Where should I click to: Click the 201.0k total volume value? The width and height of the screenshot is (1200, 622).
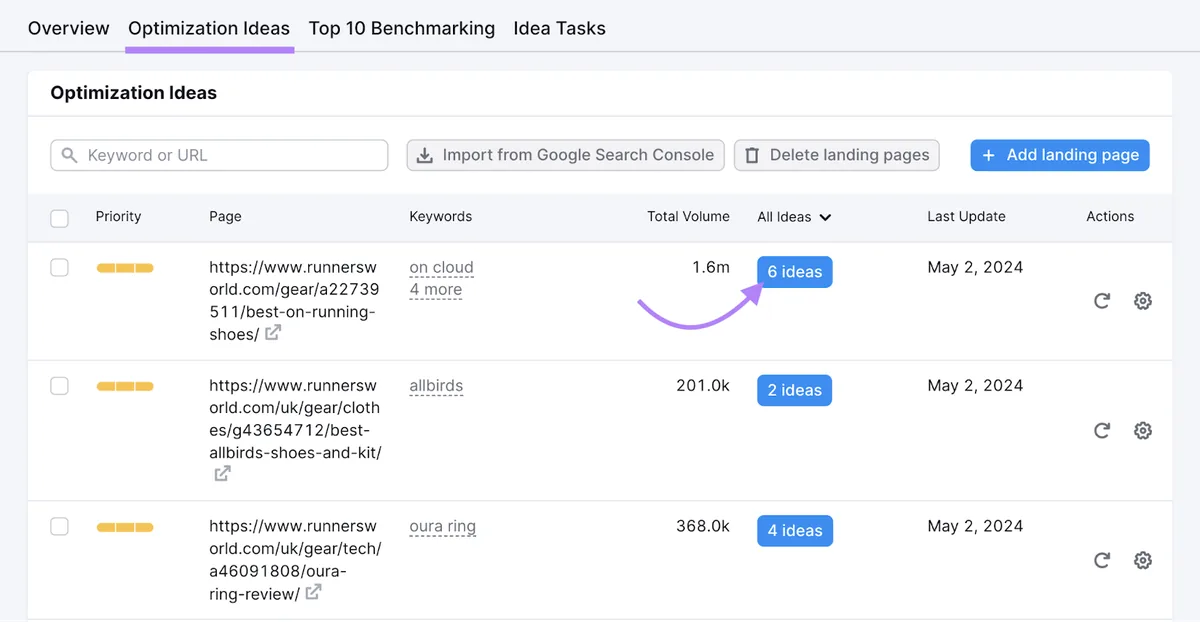coord(703,385)
